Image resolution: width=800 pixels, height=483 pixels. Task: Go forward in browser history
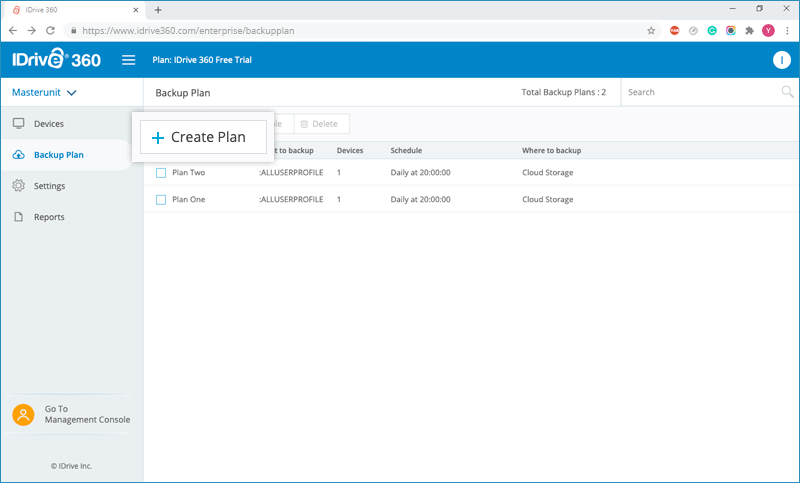32,31
